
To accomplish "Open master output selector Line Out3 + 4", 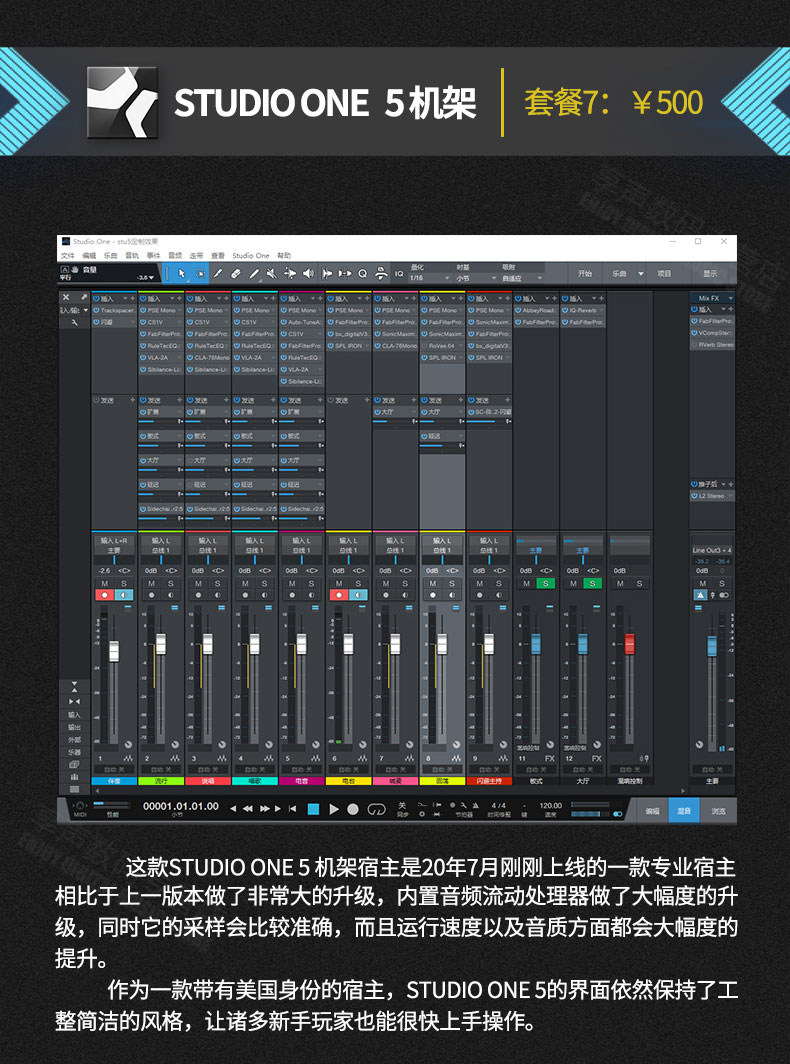I will [712, 550].
